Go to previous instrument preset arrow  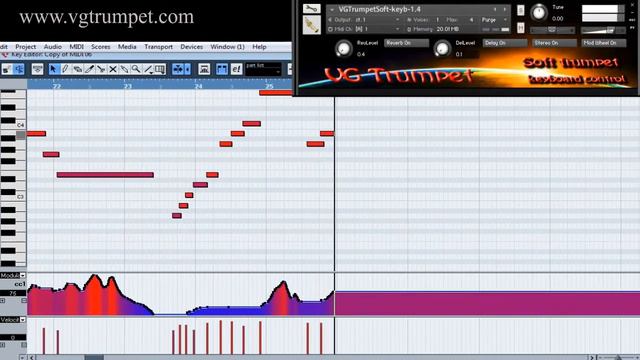(x=496, y=9)
